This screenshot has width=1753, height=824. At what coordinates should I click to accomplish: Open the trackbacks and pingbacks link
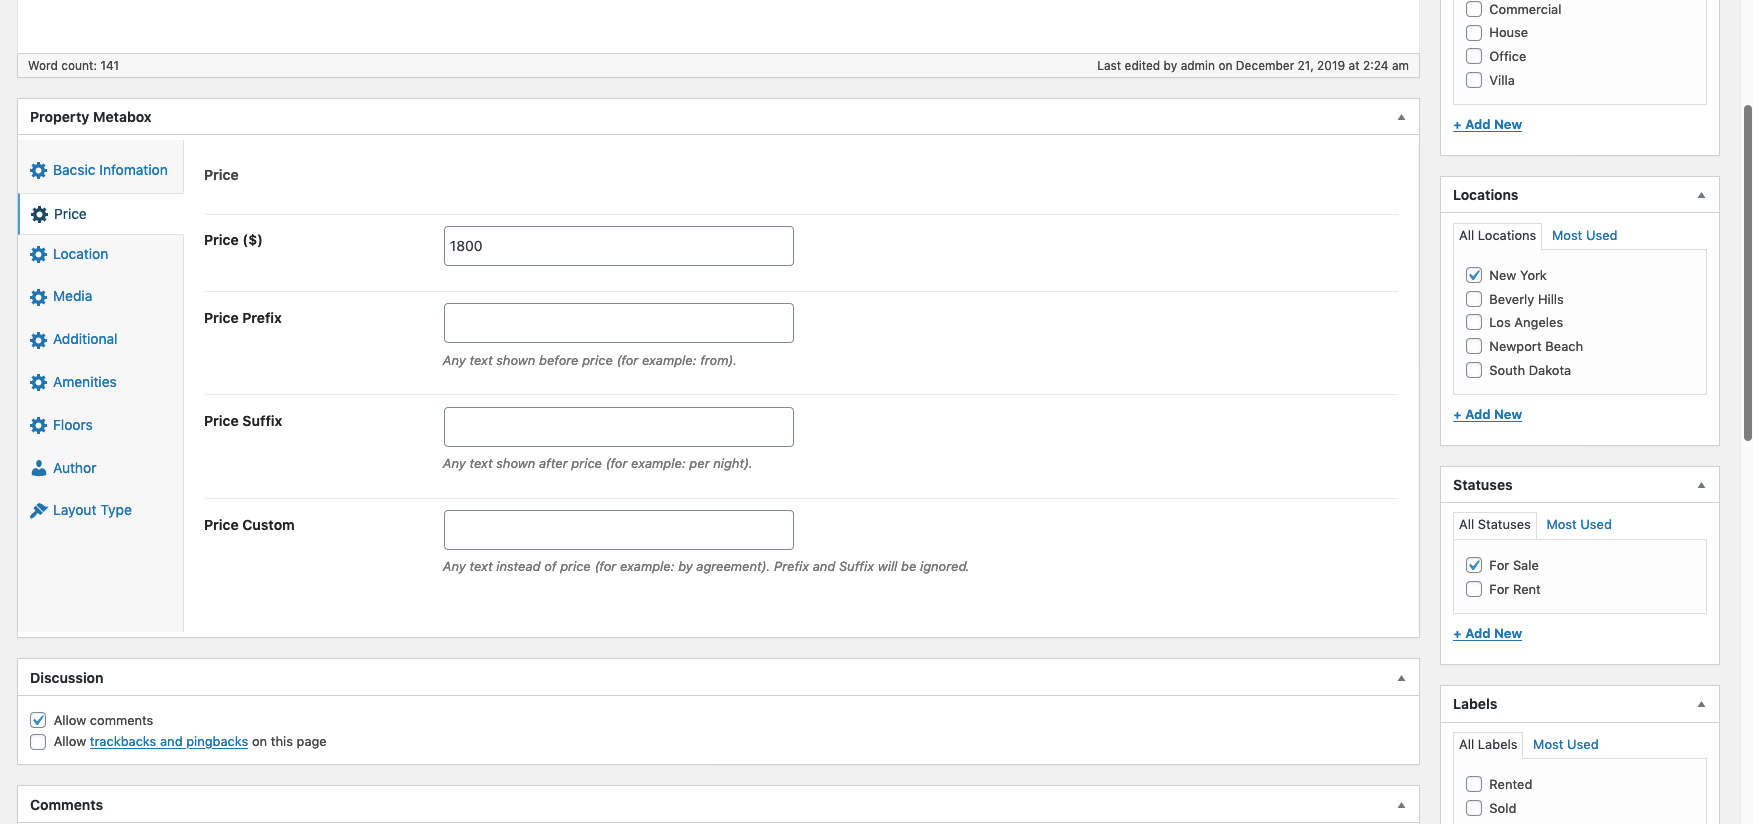168,742
